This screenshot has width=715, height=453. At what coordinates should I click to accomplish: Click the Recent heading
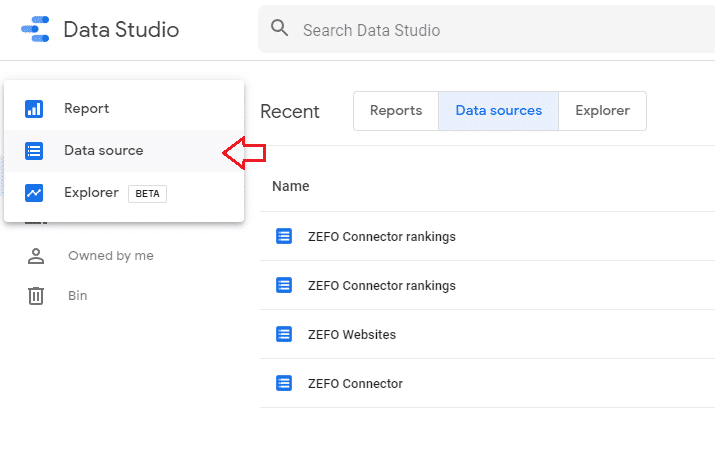click(290, 112)
